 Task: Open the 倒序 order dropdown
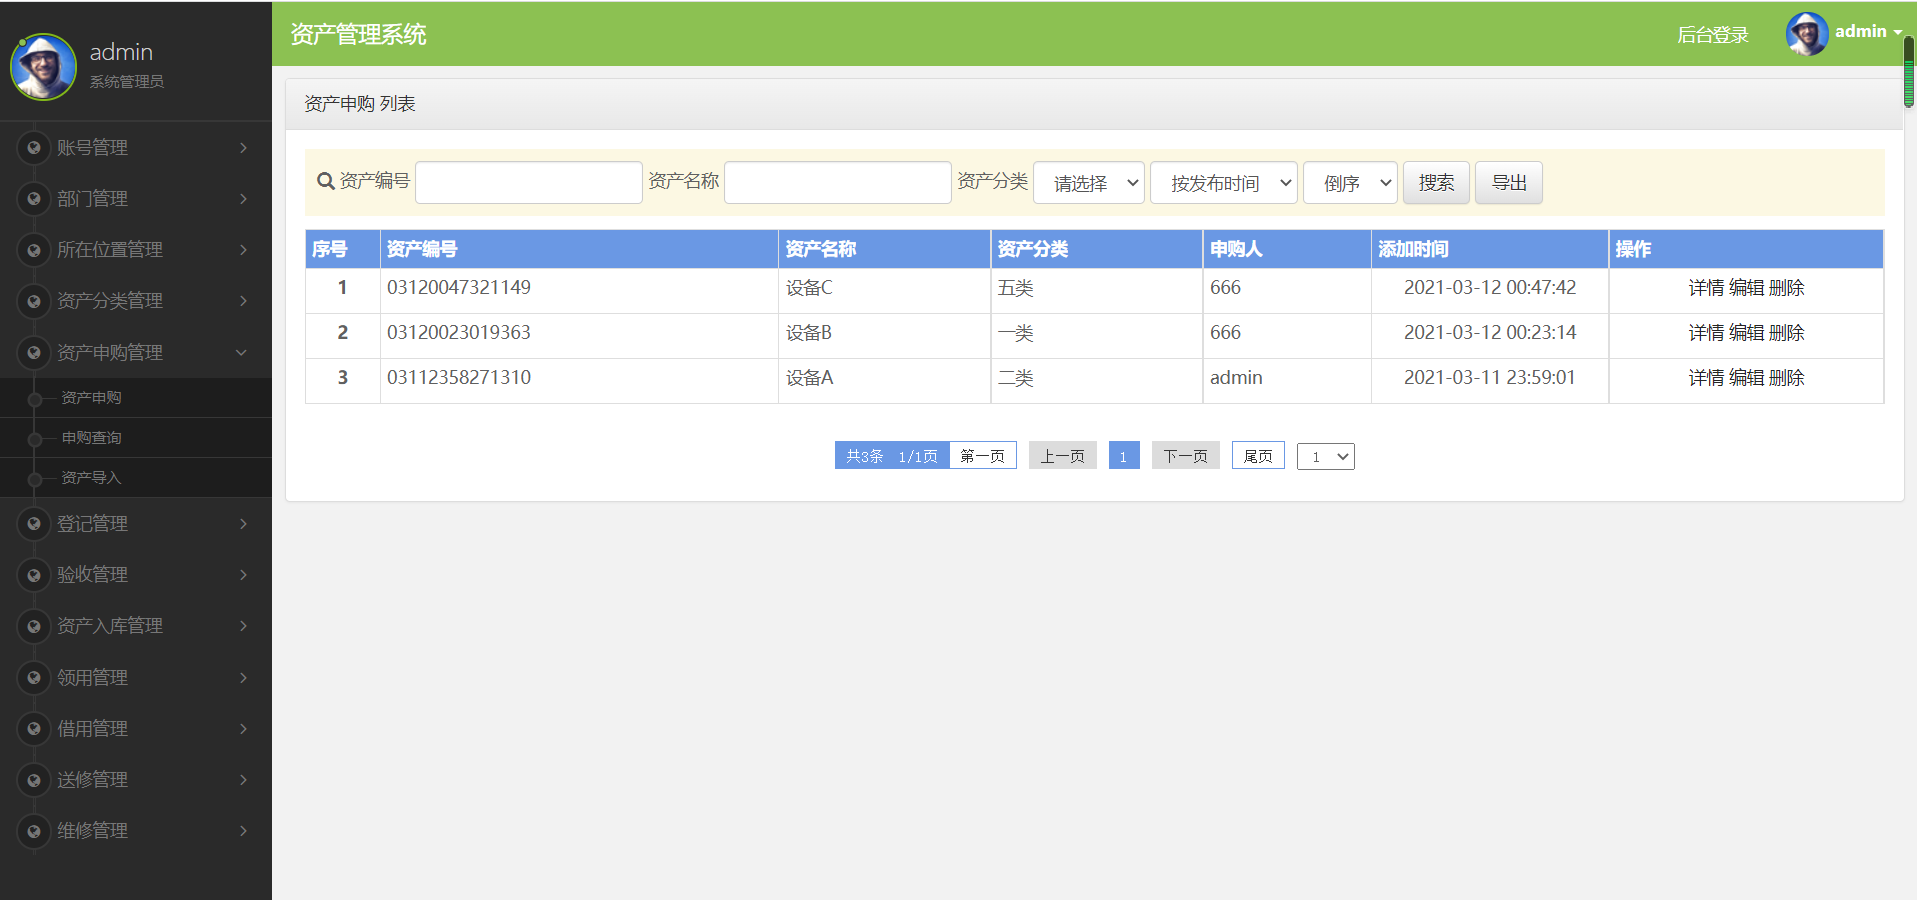click(x=1350, y=183)
